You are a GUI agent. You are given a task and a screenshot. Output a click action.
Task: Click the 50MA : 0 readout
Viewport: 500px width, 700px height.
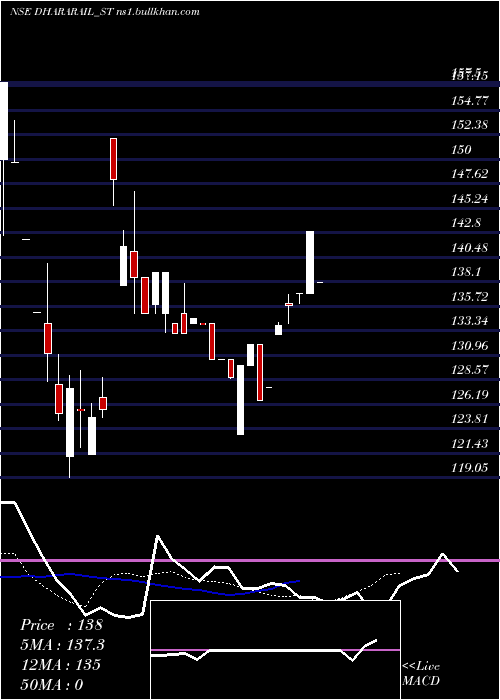pyautogui.click(x=52, y=684)
